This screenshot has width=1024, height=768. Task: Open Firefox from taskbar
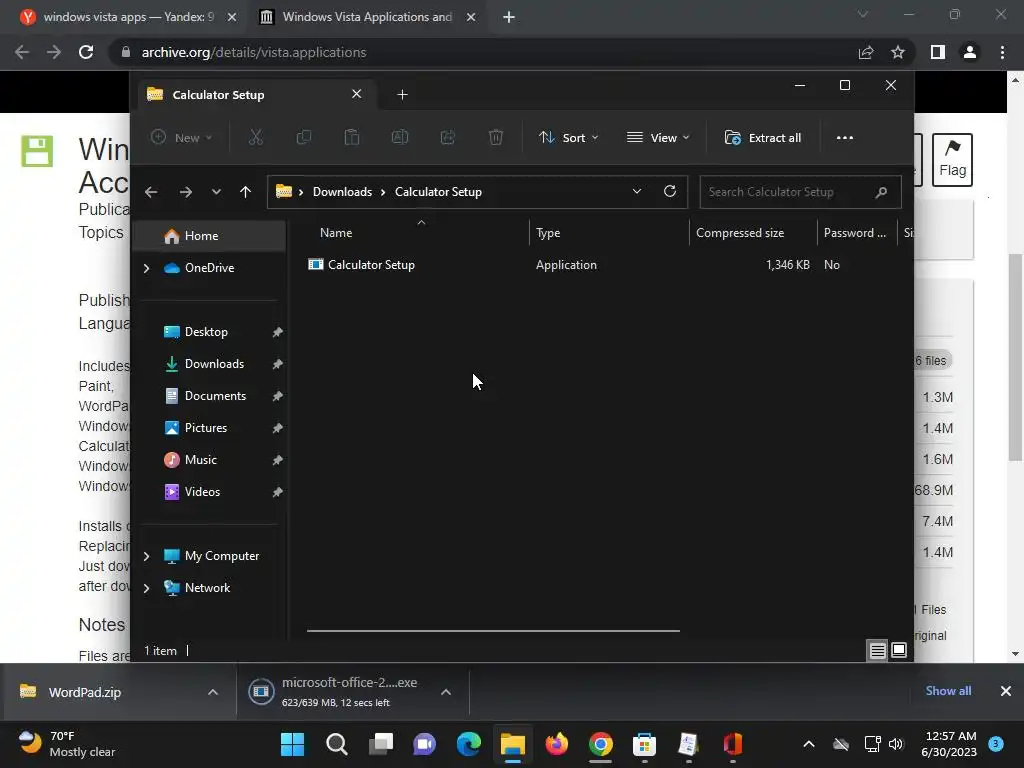556,744
